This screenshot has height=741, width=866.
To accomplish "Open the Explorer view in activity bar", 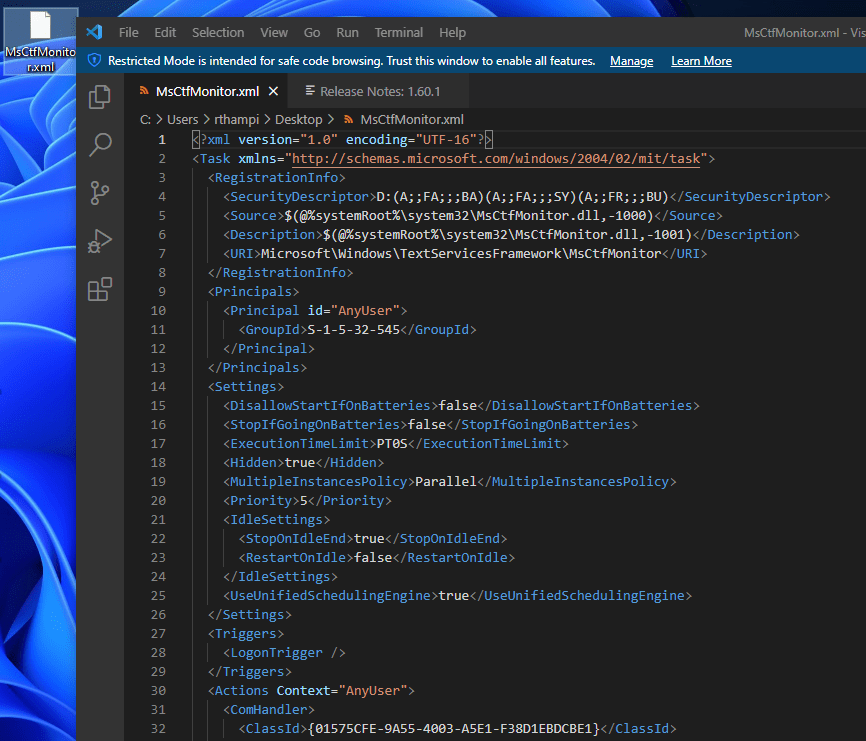I will pyautogui.click(x=100, y=97).
